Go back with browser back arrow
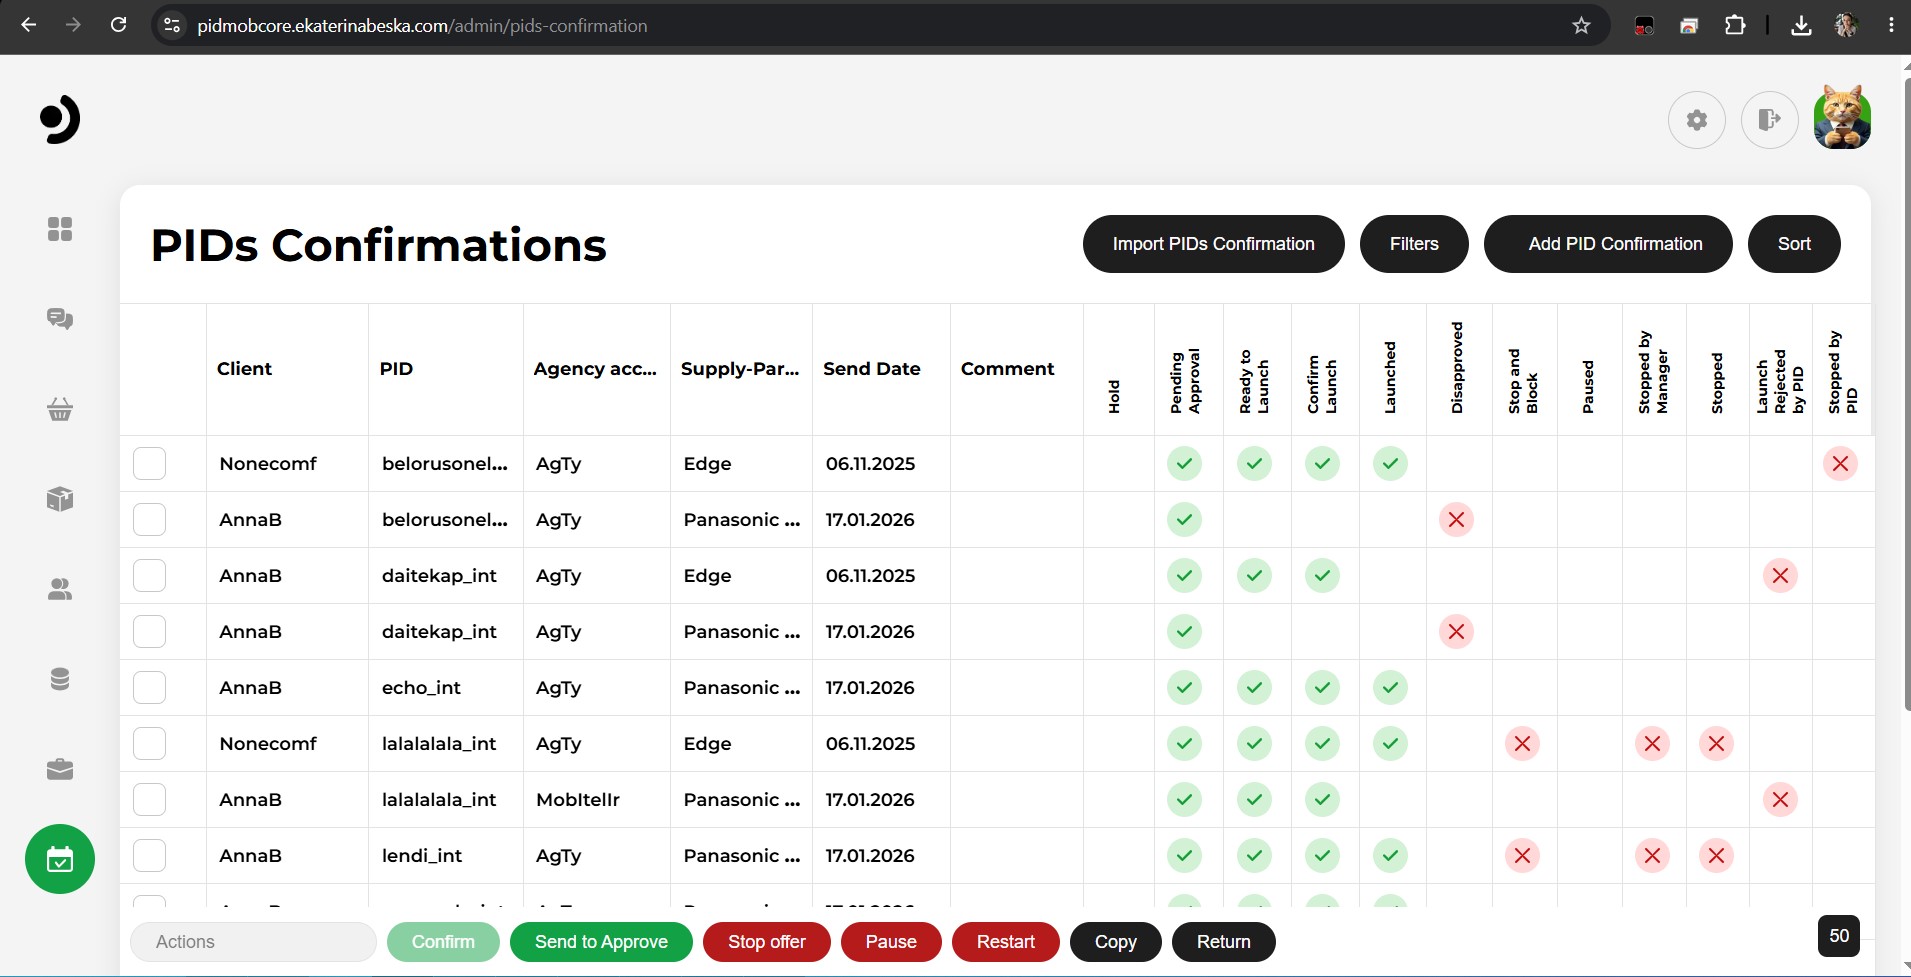Viewport: 1911px width, 977px height. pyautogui.click(x=28, y=25)
